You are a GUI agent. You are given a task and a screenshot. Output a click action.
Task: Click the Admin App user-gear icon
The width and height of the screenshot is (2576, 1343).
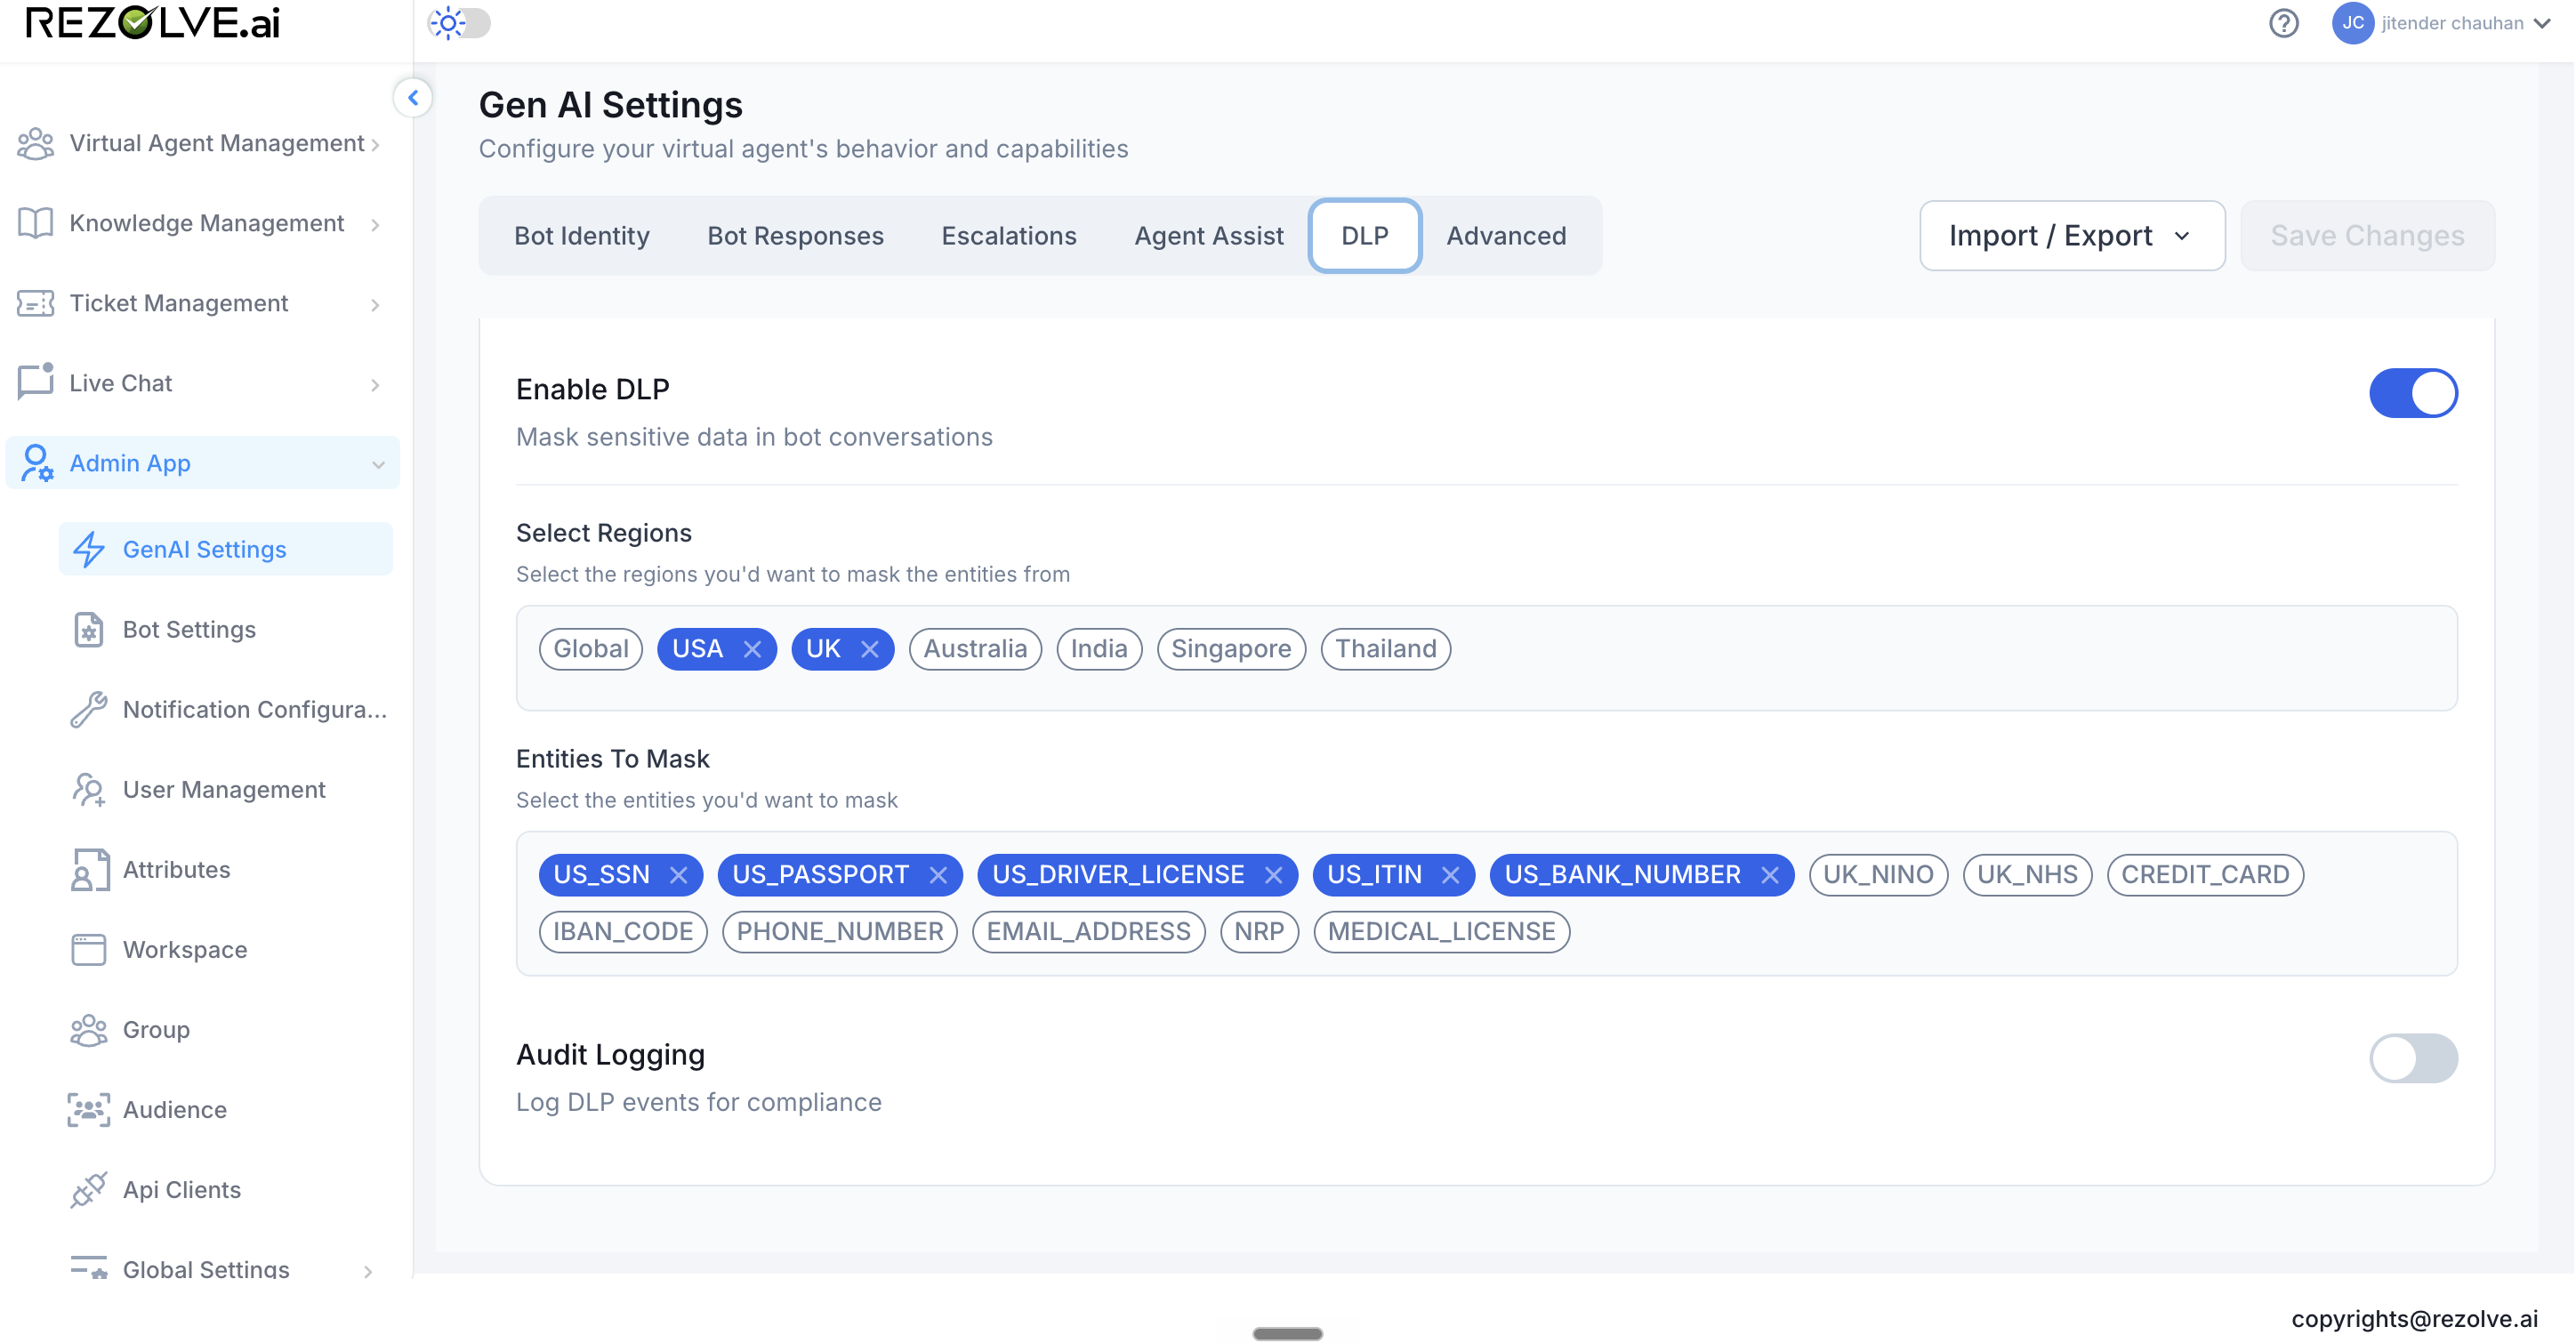(37, 463)
